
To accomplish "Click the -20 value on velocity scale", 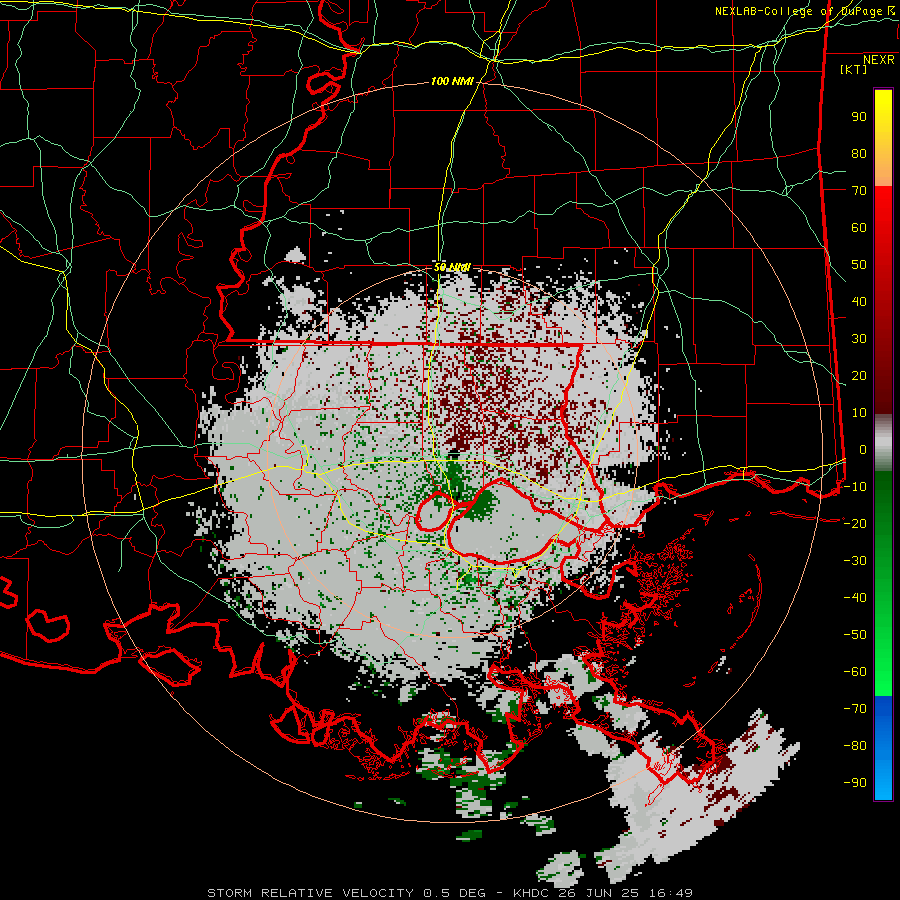I will point(855,523).
